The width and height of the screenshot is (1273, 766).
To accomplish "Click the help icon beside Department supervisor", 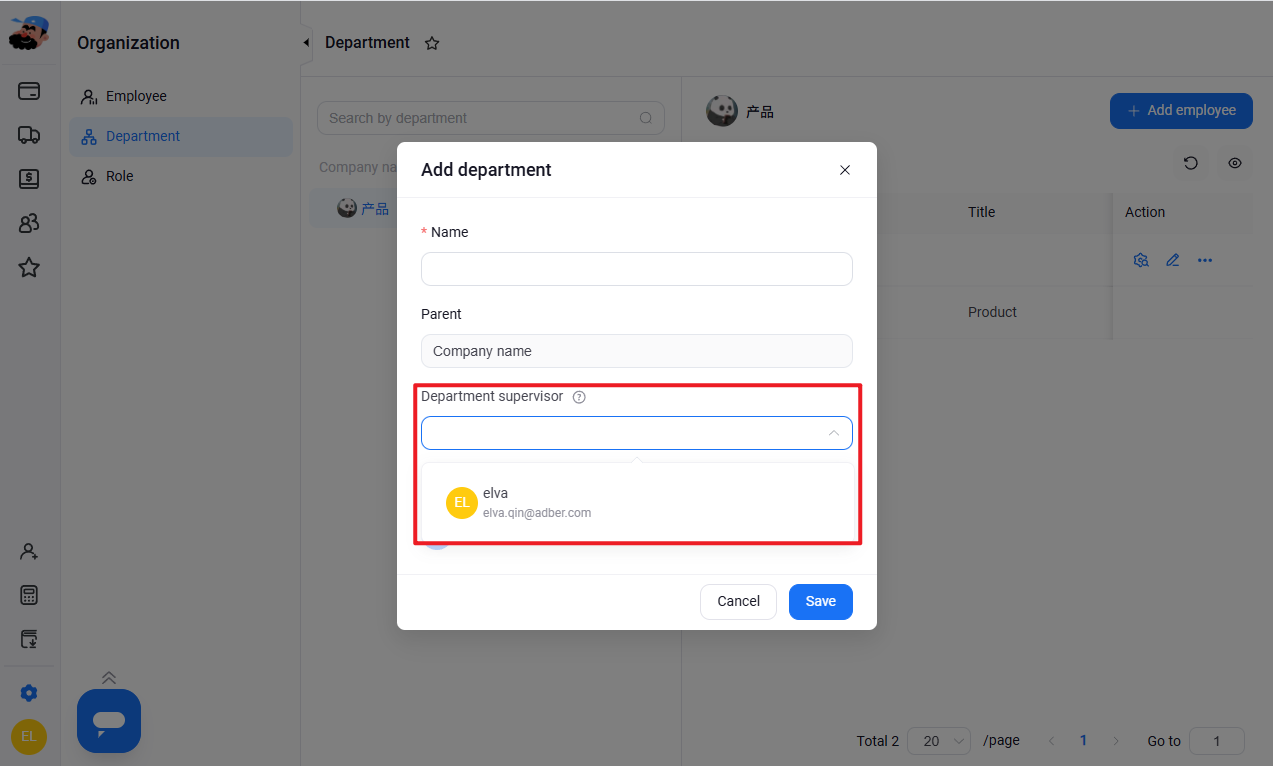I will [x=579, y=397].
